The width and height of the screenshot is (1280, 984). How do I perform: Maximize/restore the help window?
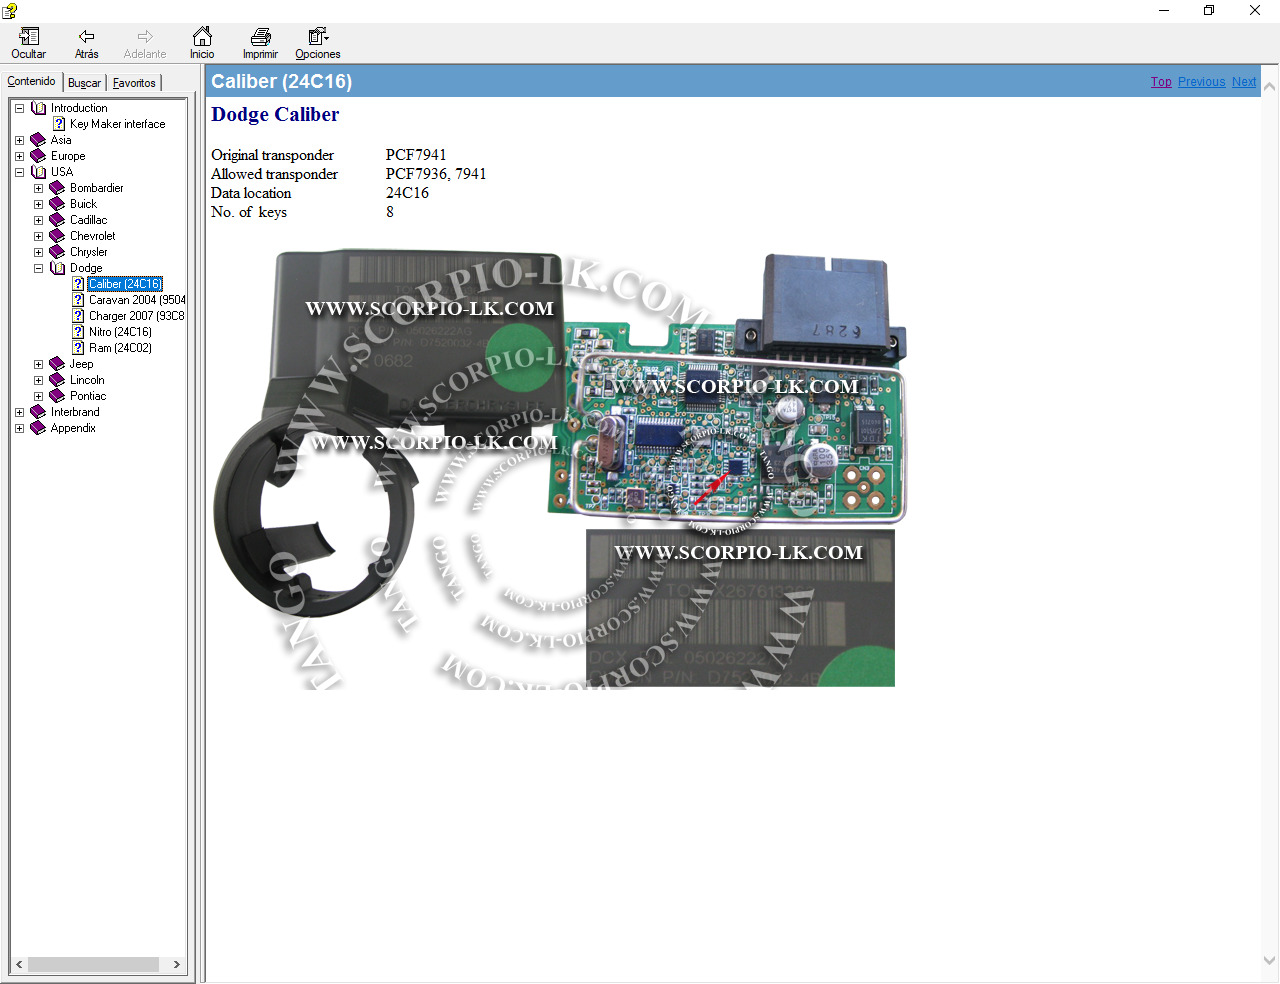(1209, 10)
